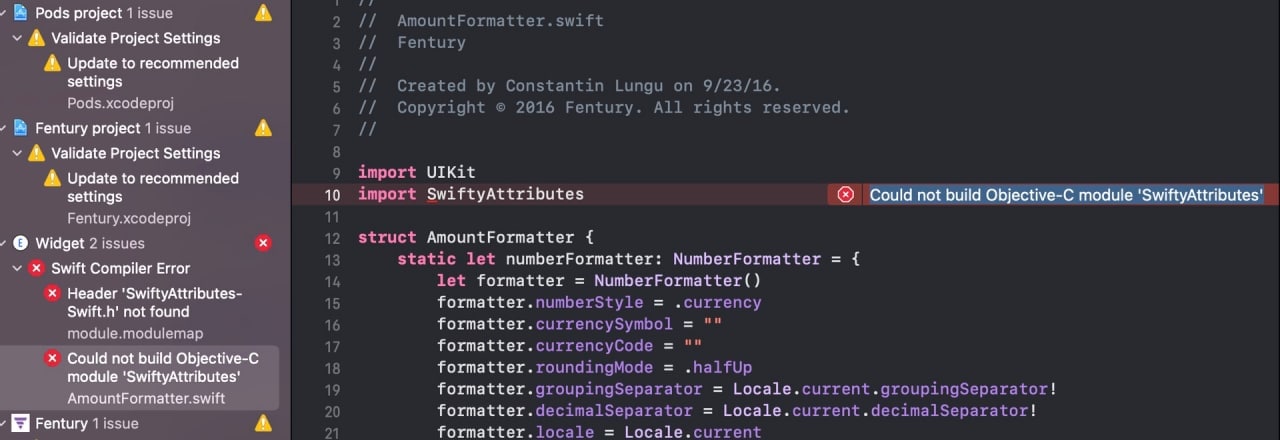Click error icon beside Header not found issue
Viewport: 1280px width, 440px height.
tap(52, 294)
